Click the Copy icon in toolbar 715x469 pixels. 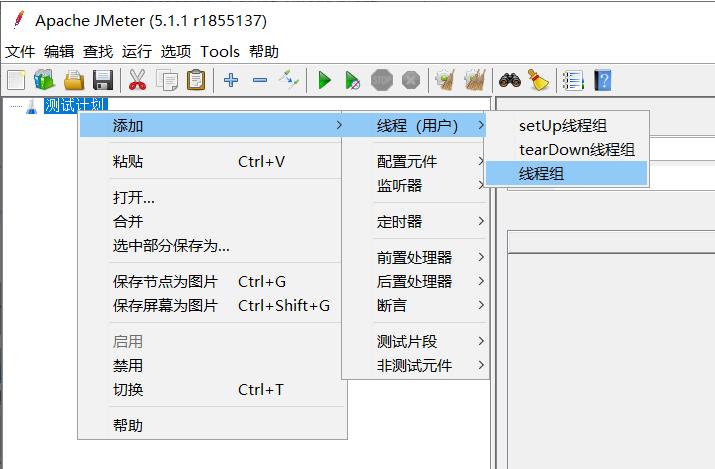coord(167,81)
